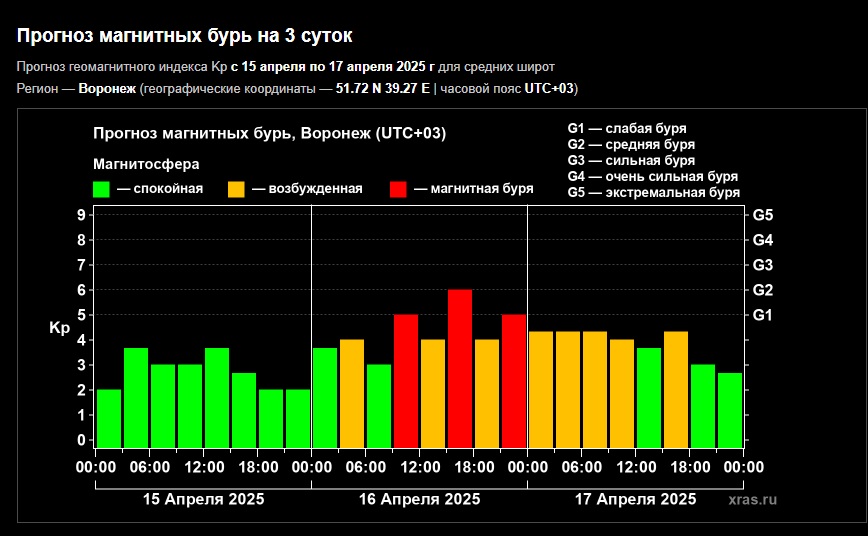Select the "16 Апреля 2025" date label
Image resolution: width=868 pixels, height=536 pixels.
(x=420, y=499)
